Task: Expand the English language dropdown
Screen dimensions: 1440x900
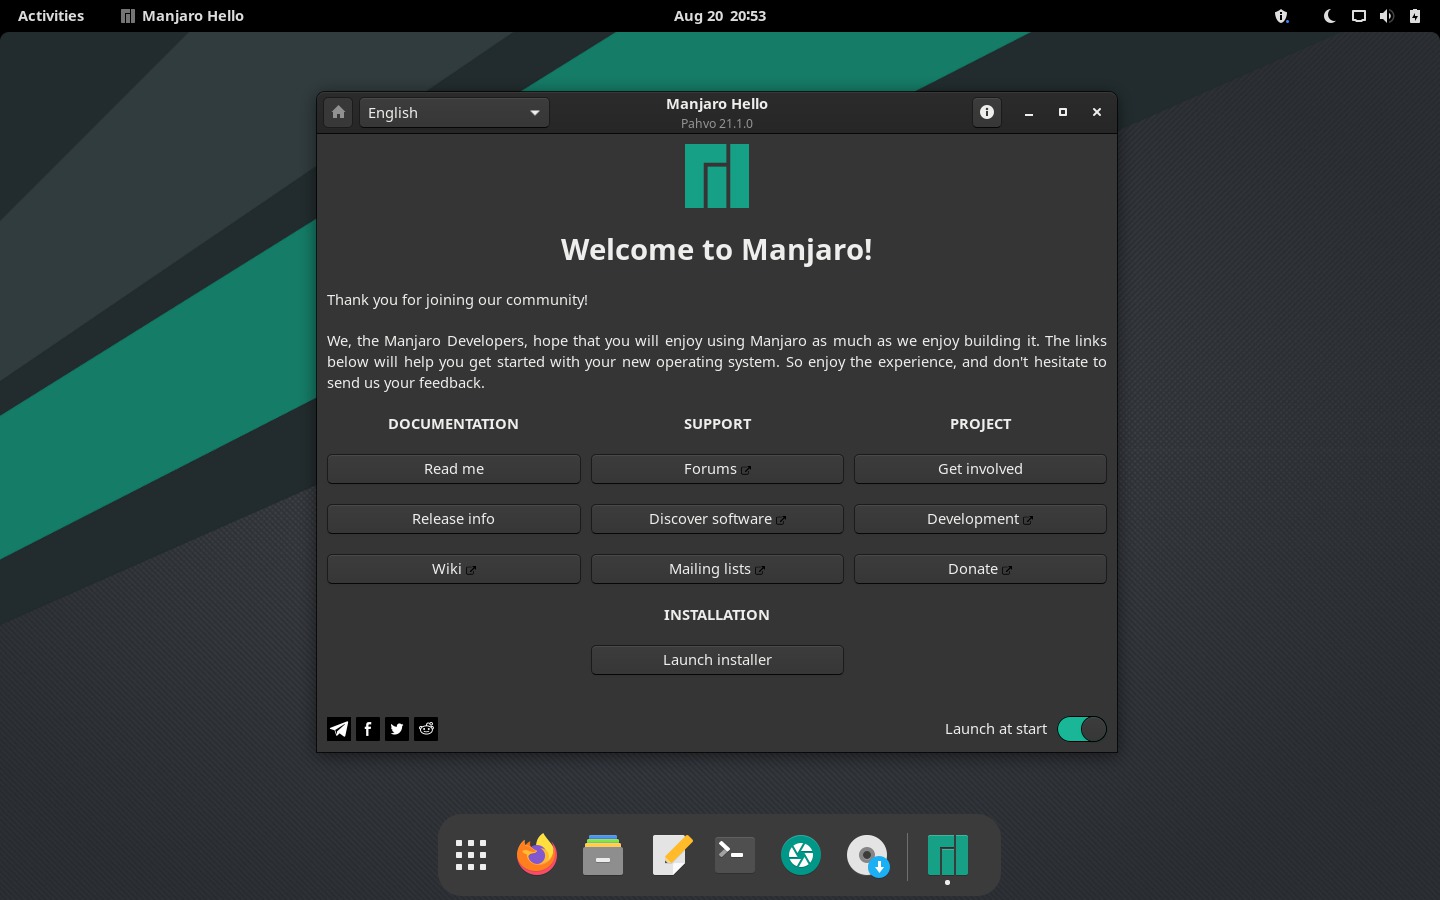Action: [x=454, y=112]
